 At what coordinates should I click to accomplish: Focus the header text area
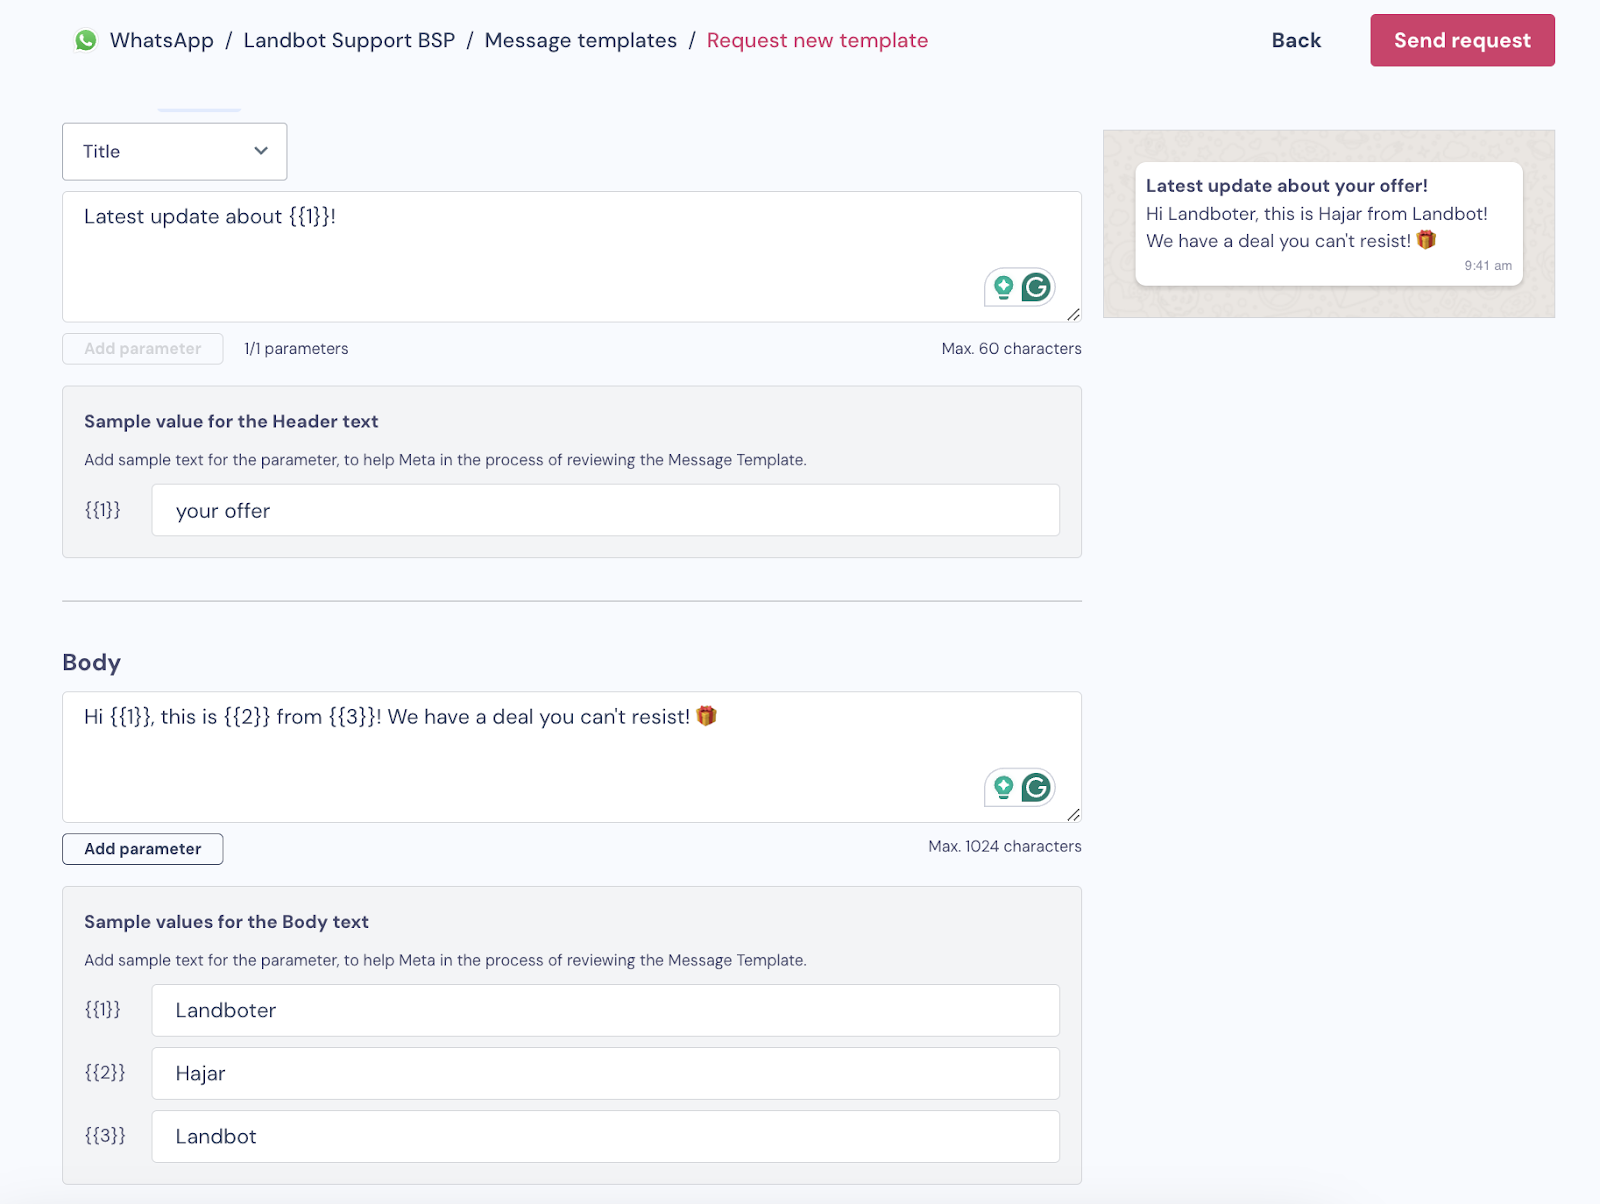pyautogui.click(x=572, y=257)
